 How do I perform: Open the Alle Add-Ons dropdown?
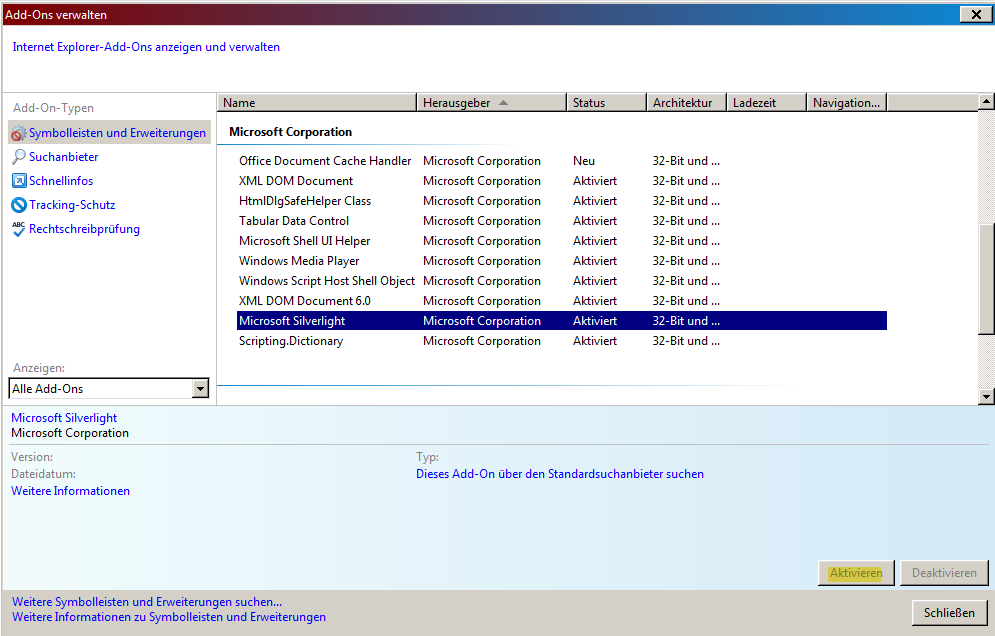point(200,388)
